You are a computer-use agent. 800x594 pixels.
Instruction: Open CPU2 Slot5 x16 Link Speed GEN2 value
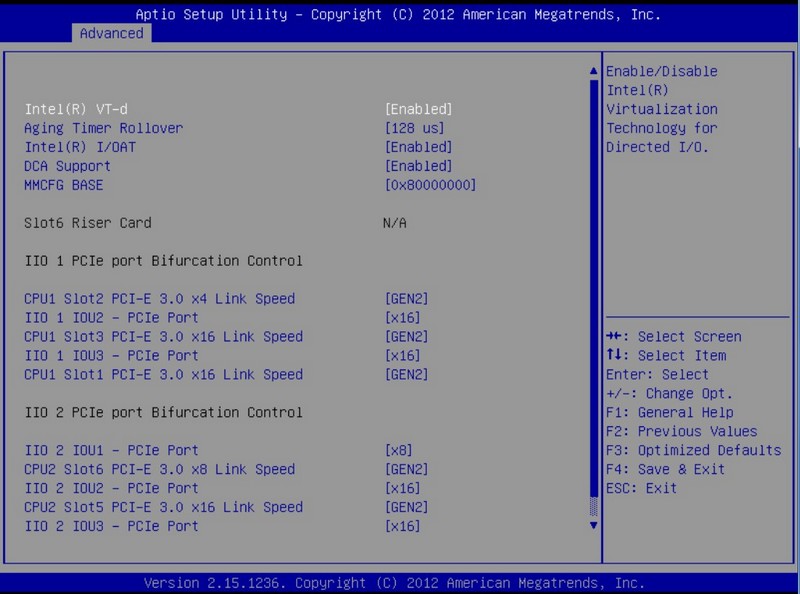(407, 508)
